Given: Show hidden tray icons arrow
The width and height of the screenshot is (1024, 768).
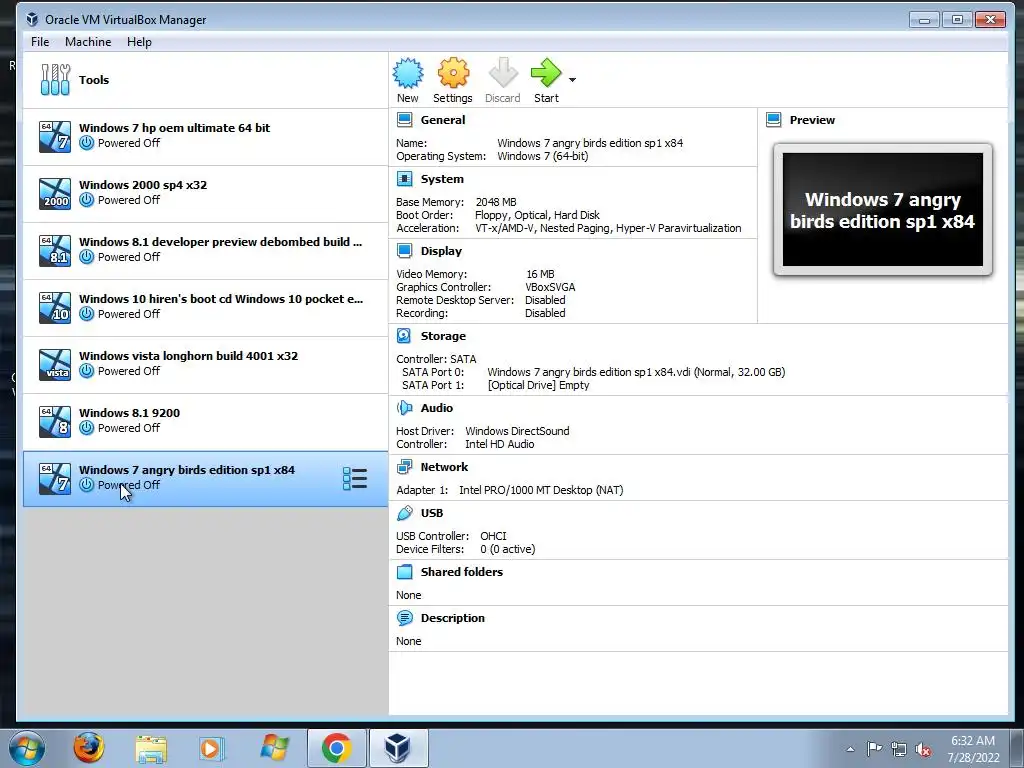Looking at the screenshot, I should click(850, 749).
